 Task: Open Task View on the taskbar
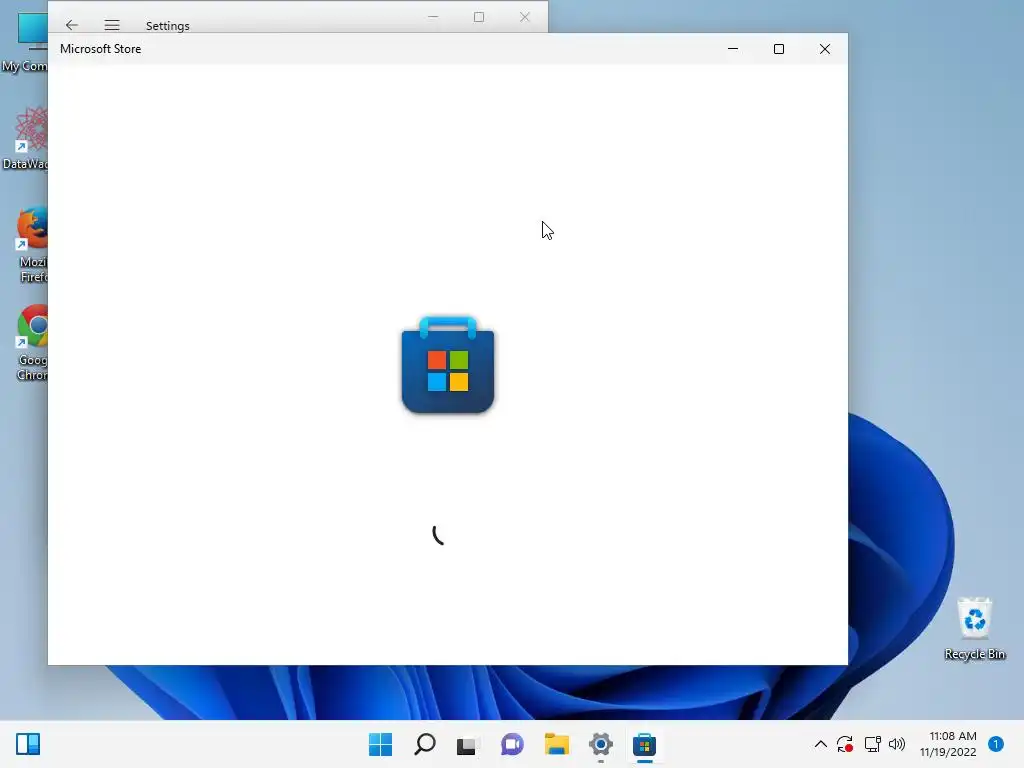click(x=468, y=744)
